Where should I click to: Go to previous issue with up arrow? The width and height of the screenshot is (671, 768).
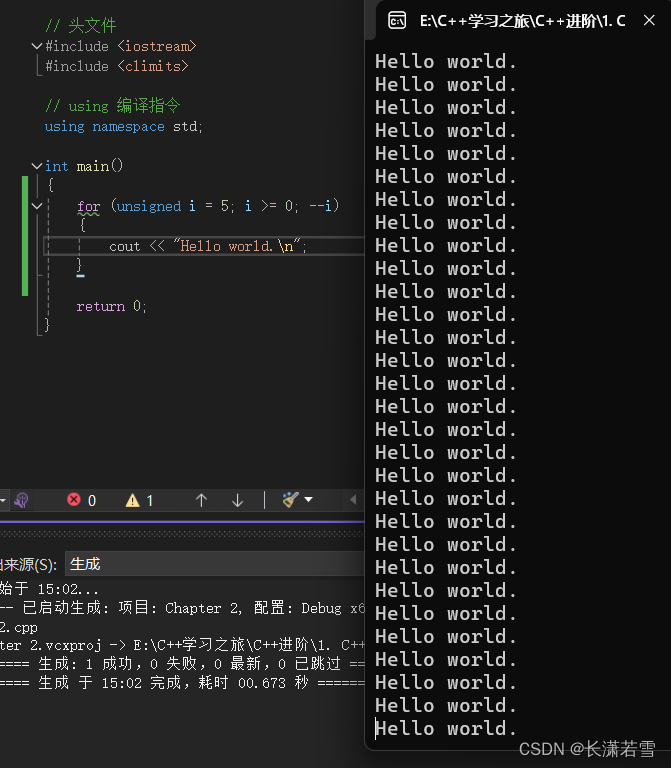click(201, 500)
